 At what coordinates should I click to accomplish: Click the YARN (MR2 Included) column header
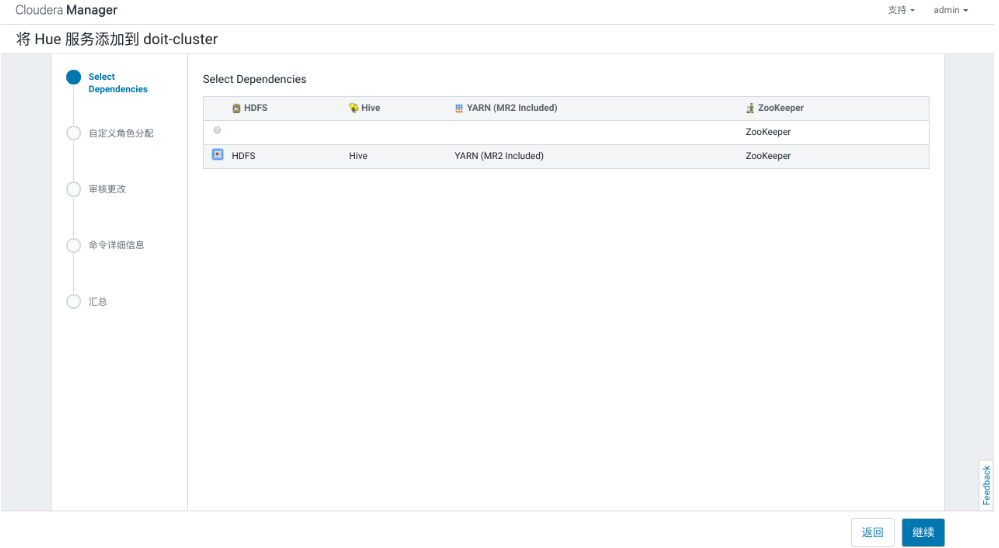tap(512, 108)
